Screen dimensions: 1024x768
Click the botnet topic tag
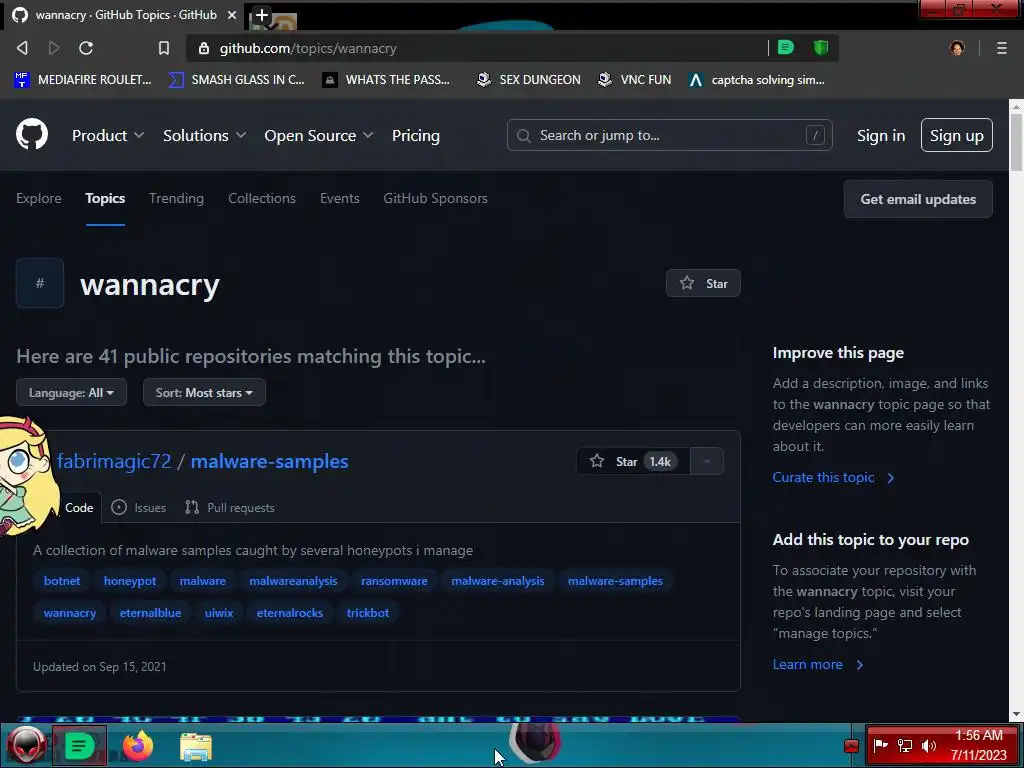click(x=62, y=581)
